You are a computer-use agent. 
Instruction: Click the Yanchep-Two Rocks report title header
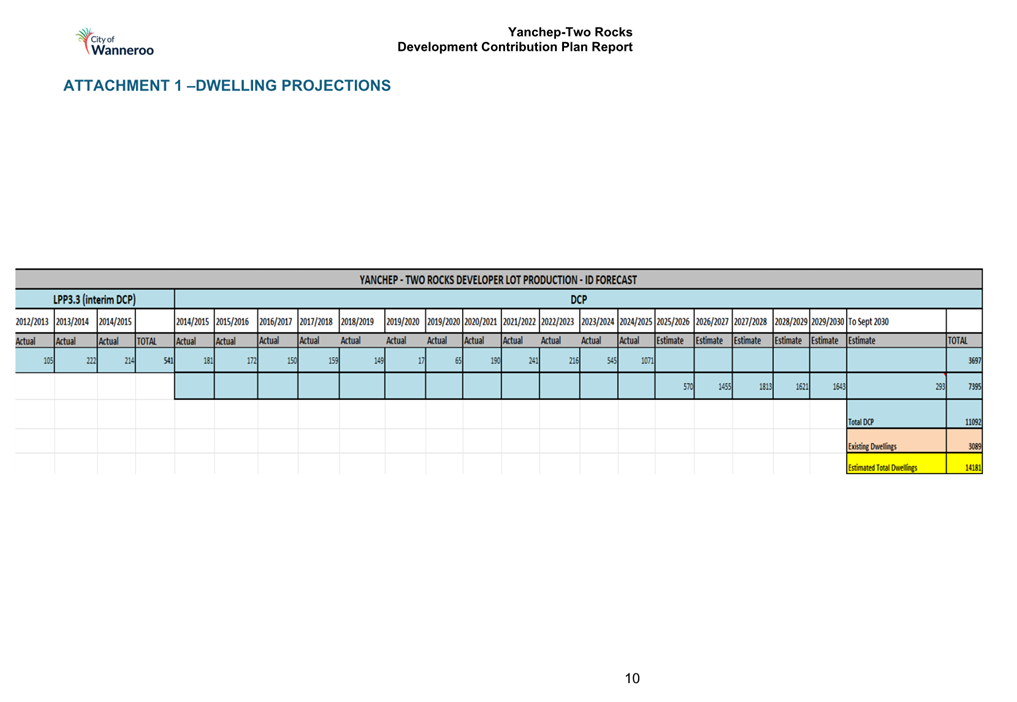pos(514,41)
